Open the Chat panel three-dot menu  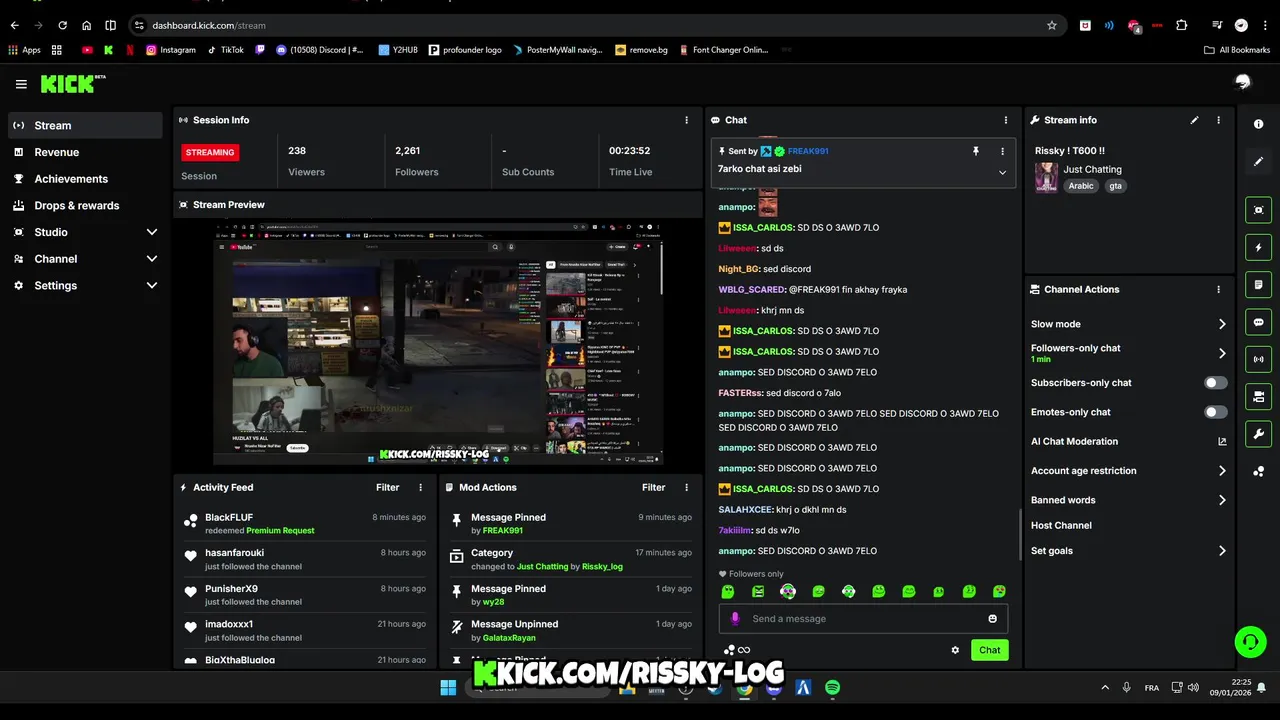point(1006,120)
